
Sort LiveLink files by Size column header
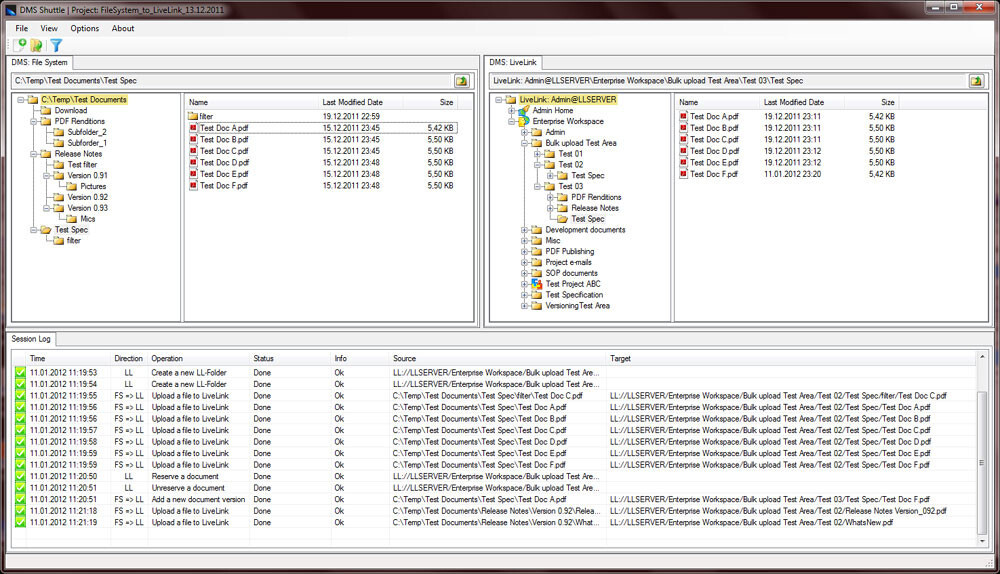point(872,102)
